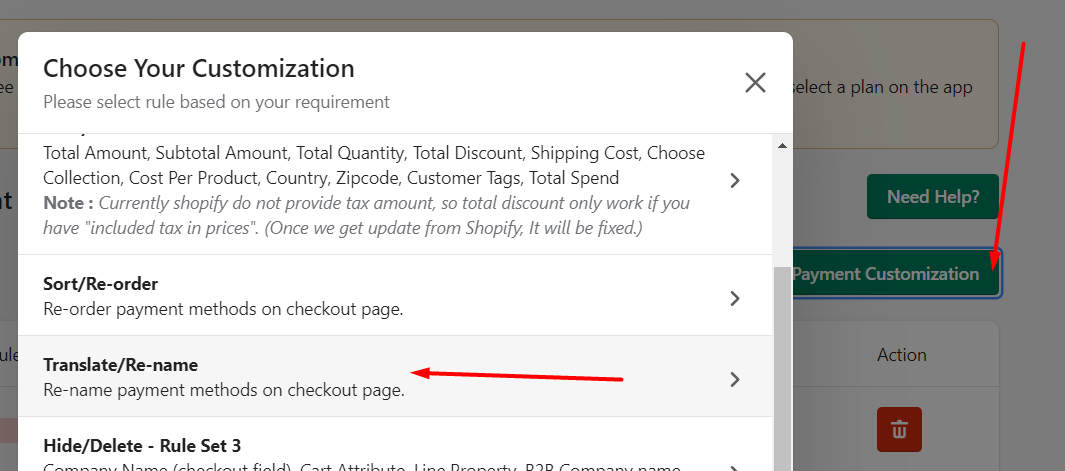
Task: Click "Re-name payment methods on checkout page" description
Action: 223,390
